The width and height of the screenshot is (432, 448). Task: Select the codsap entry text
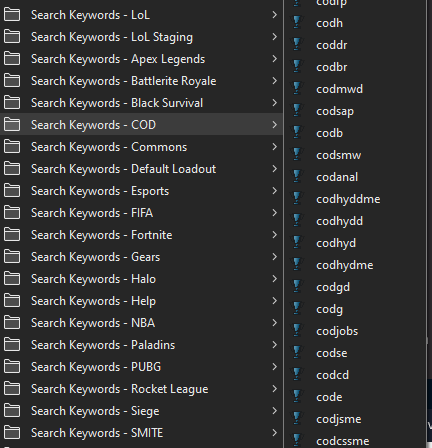[x=335, y=111]
